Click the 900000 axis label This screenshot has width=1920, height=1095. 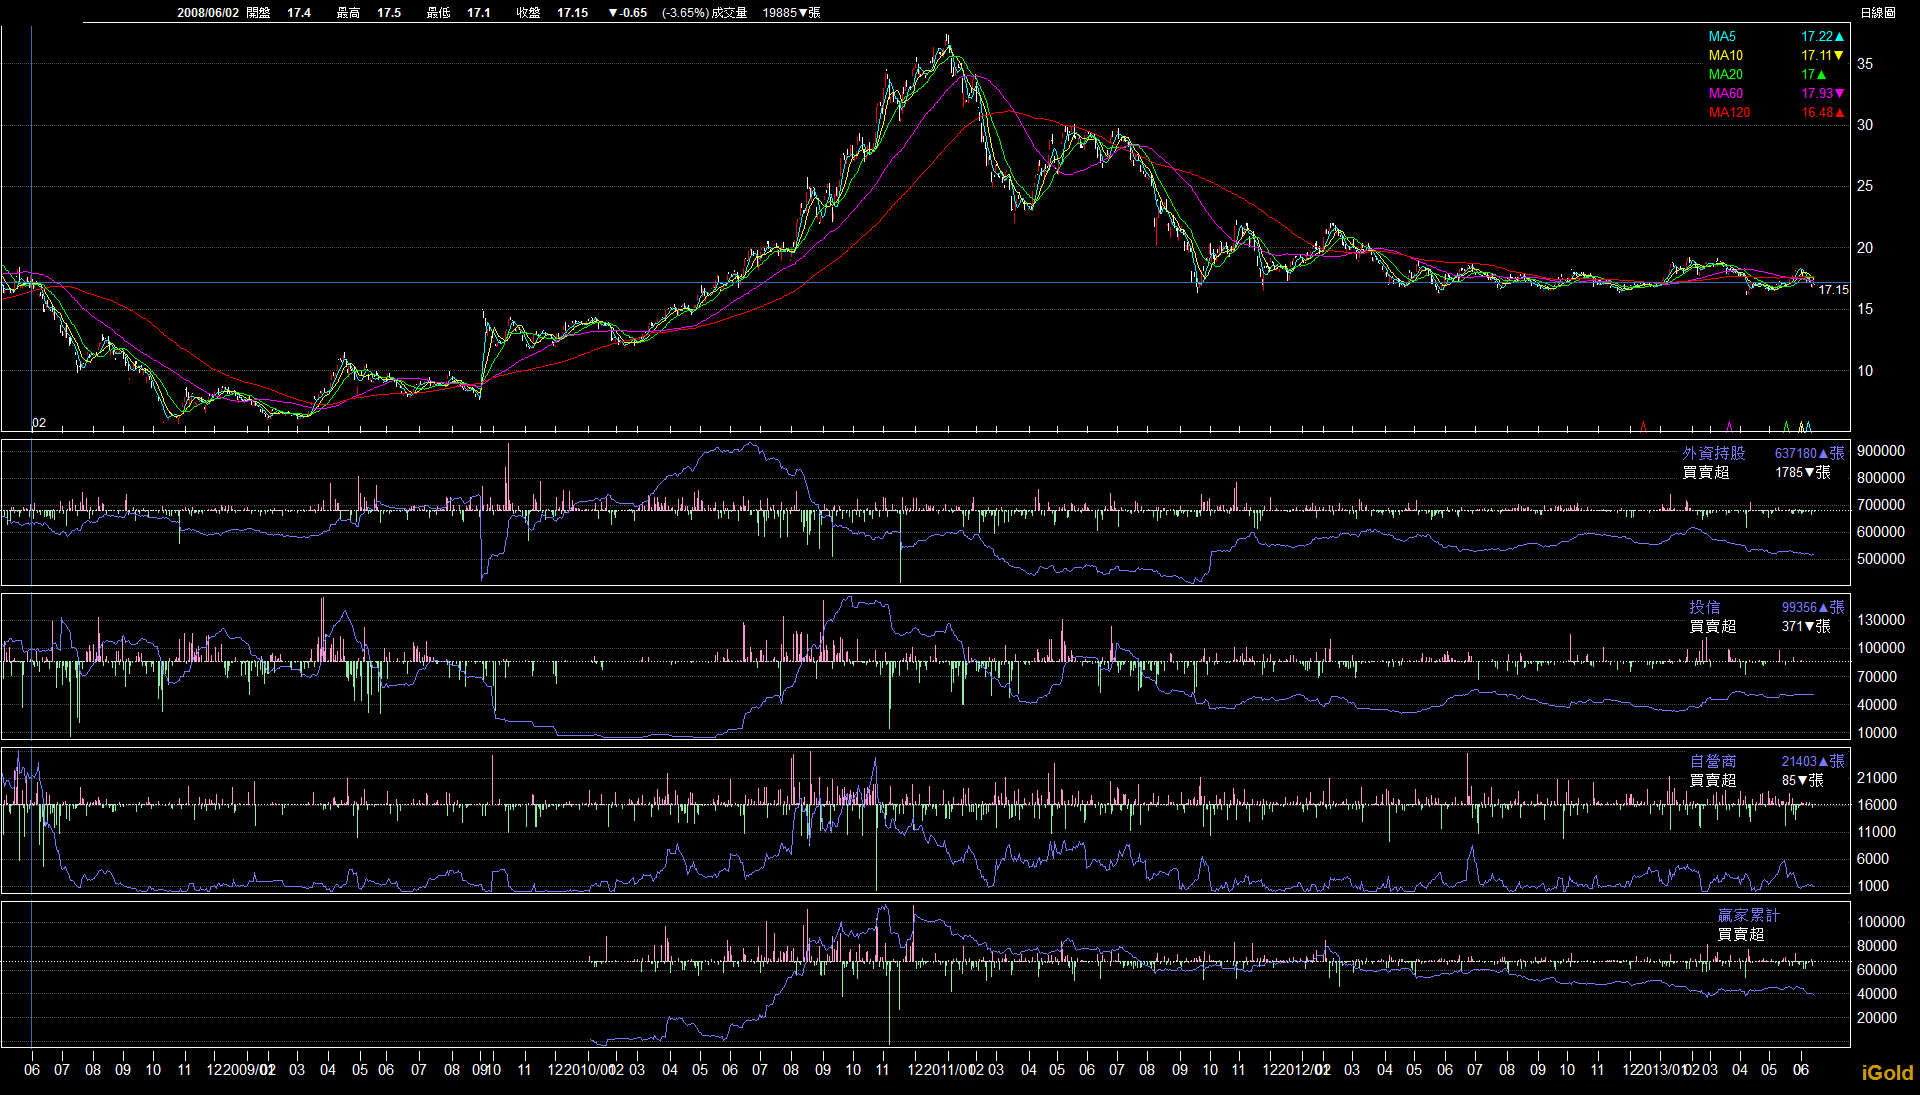click(1880, 451)
